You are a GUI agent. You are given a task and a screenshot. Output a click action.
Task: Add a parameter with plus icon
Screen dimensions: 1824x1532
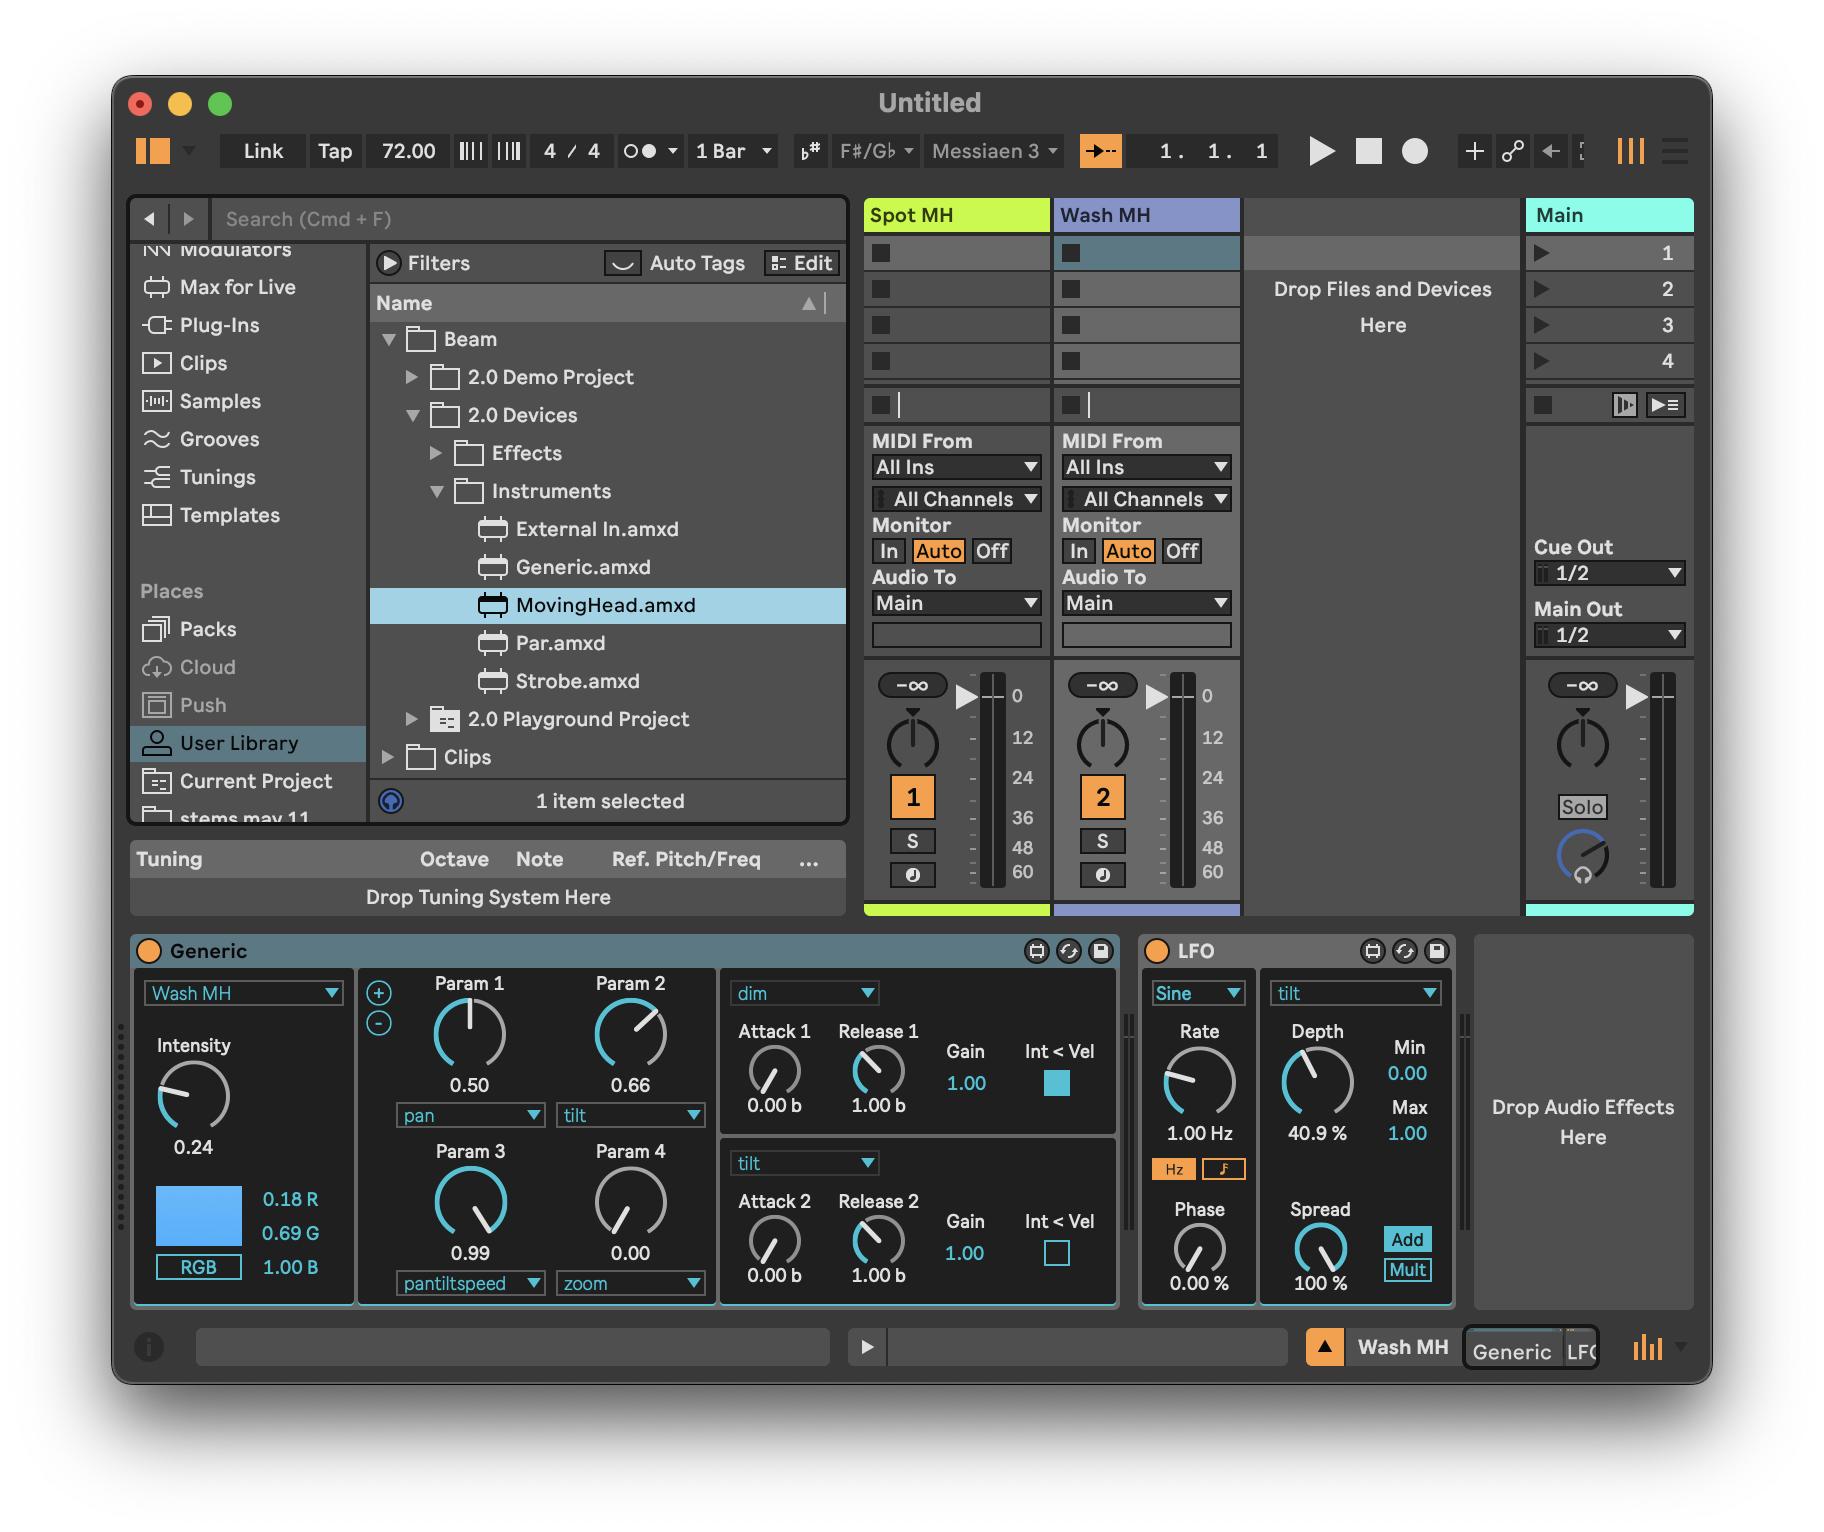(x=379, y=993)
